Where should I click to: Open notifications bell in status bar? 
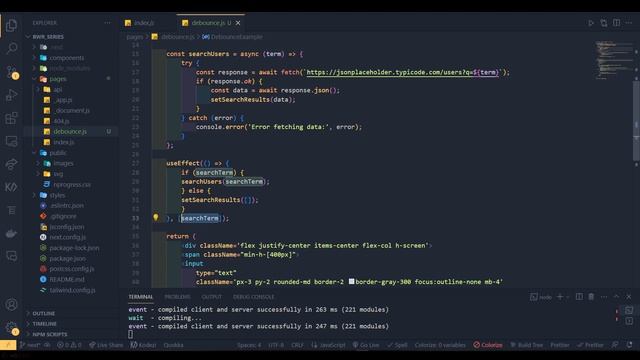click(630, 345)
